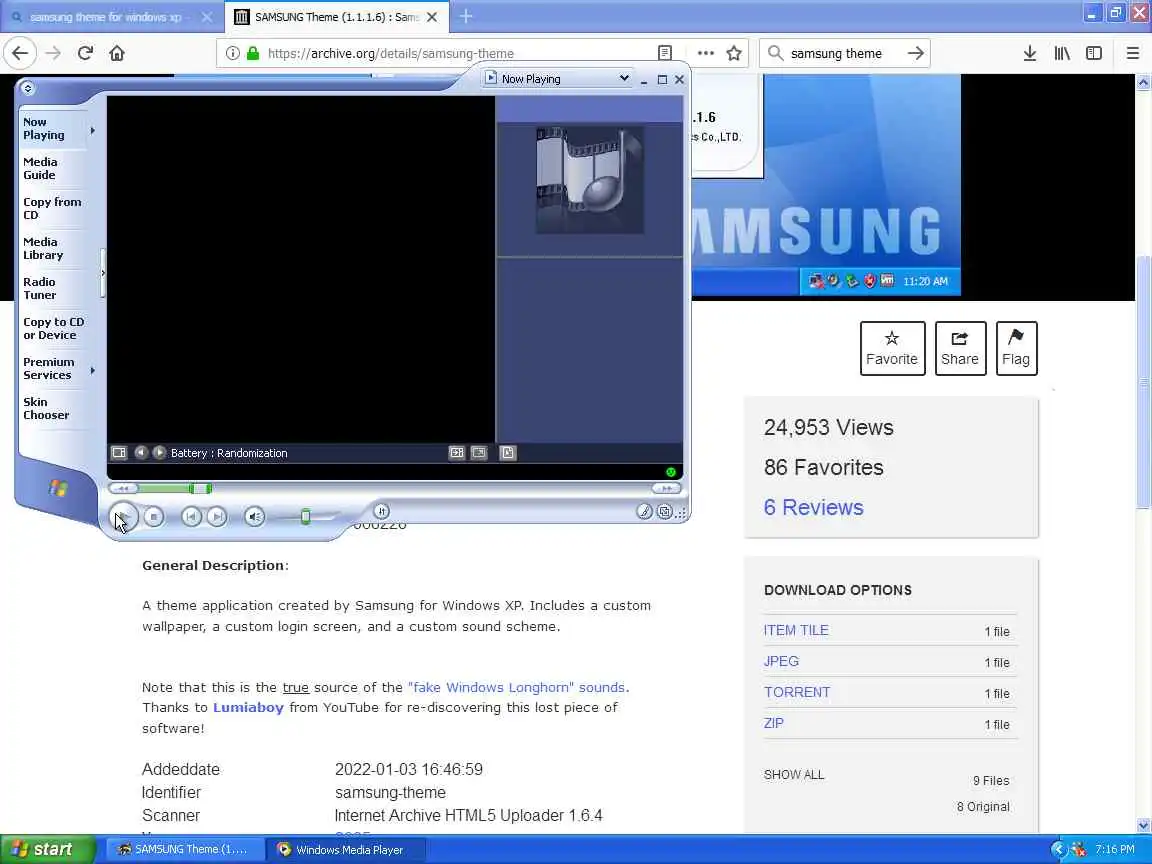Open the Lumiaboy link

[x=248, y=708]
